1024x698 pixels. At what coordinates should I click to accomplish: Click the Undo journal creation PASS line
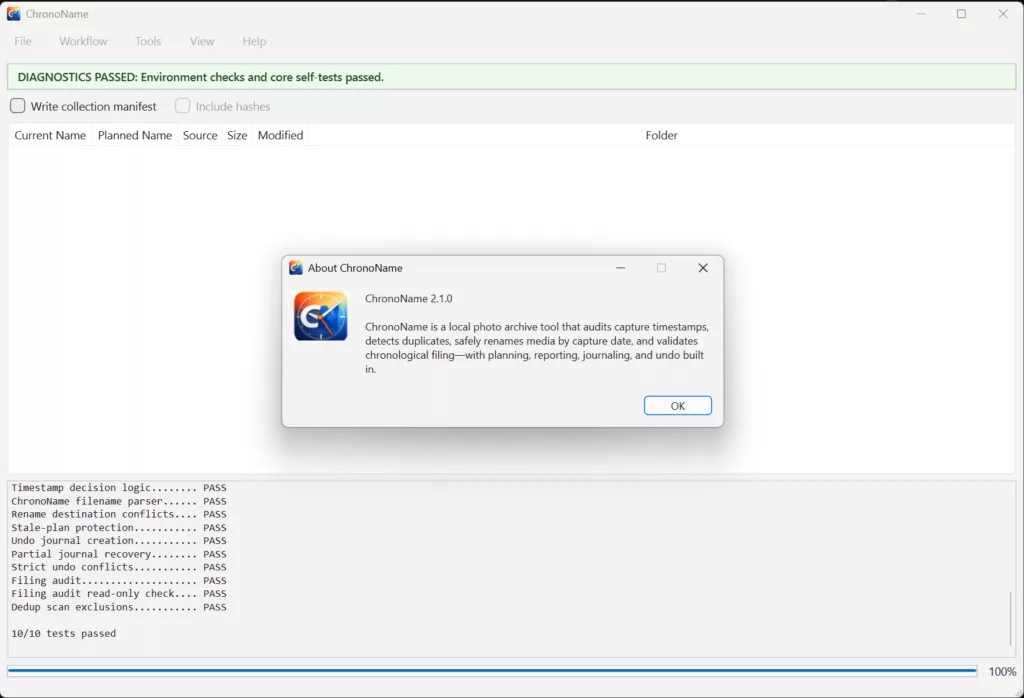[119, 541]
